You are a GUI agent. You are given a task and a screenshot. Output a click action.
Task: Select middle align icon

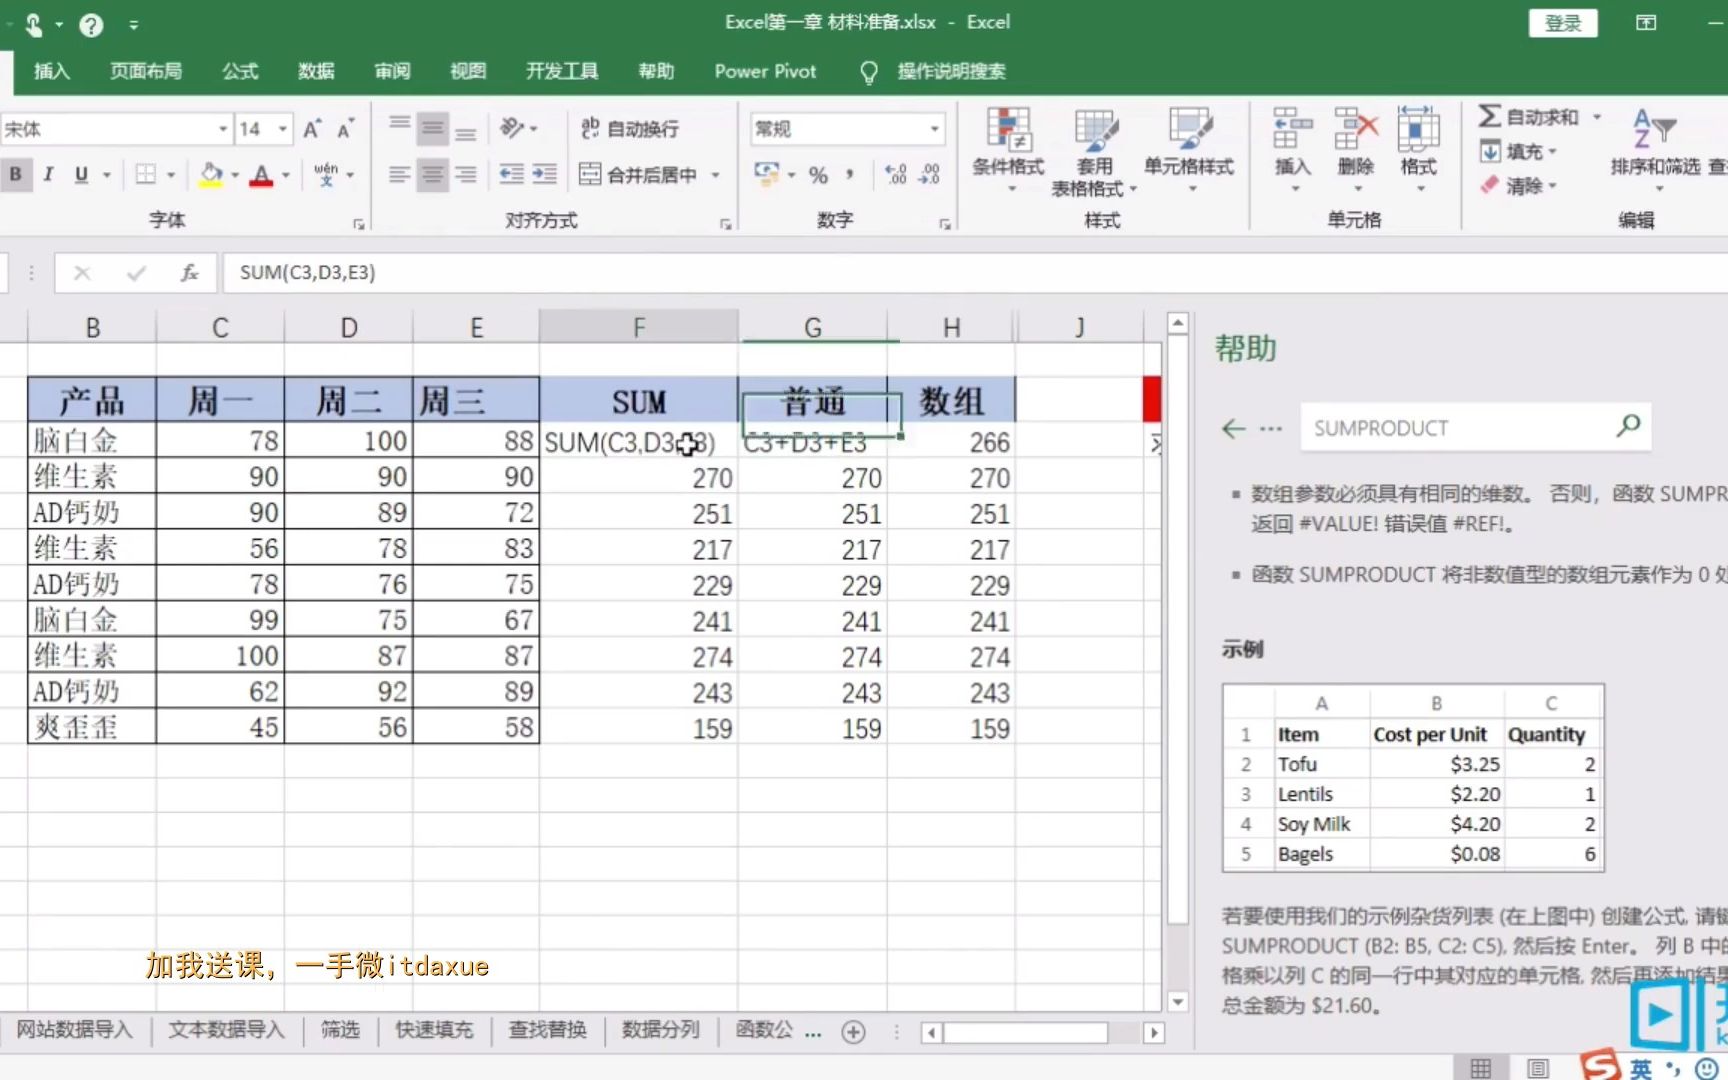(x=432, y=128)
